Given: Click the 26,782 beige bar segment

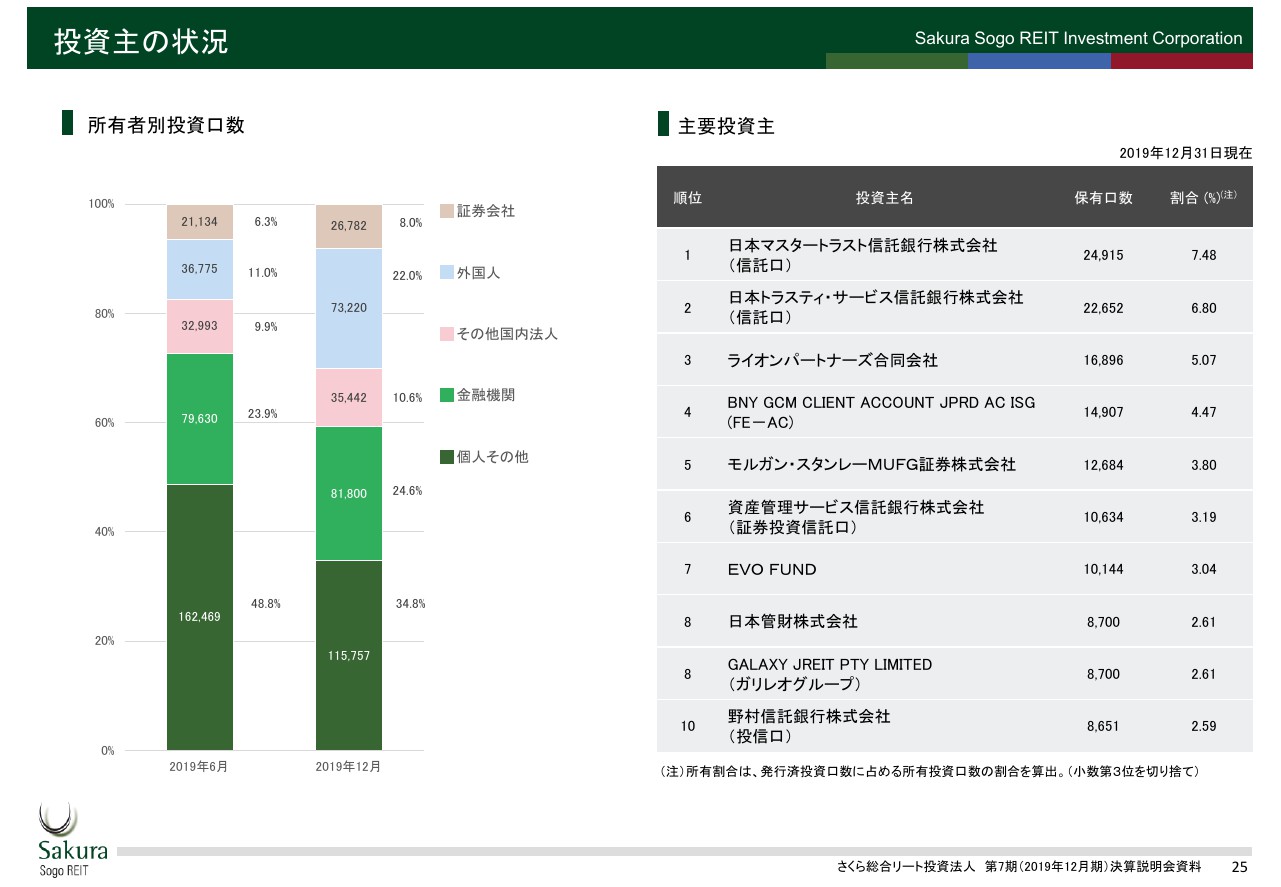Looking at the screenshot, I should 349,227.
